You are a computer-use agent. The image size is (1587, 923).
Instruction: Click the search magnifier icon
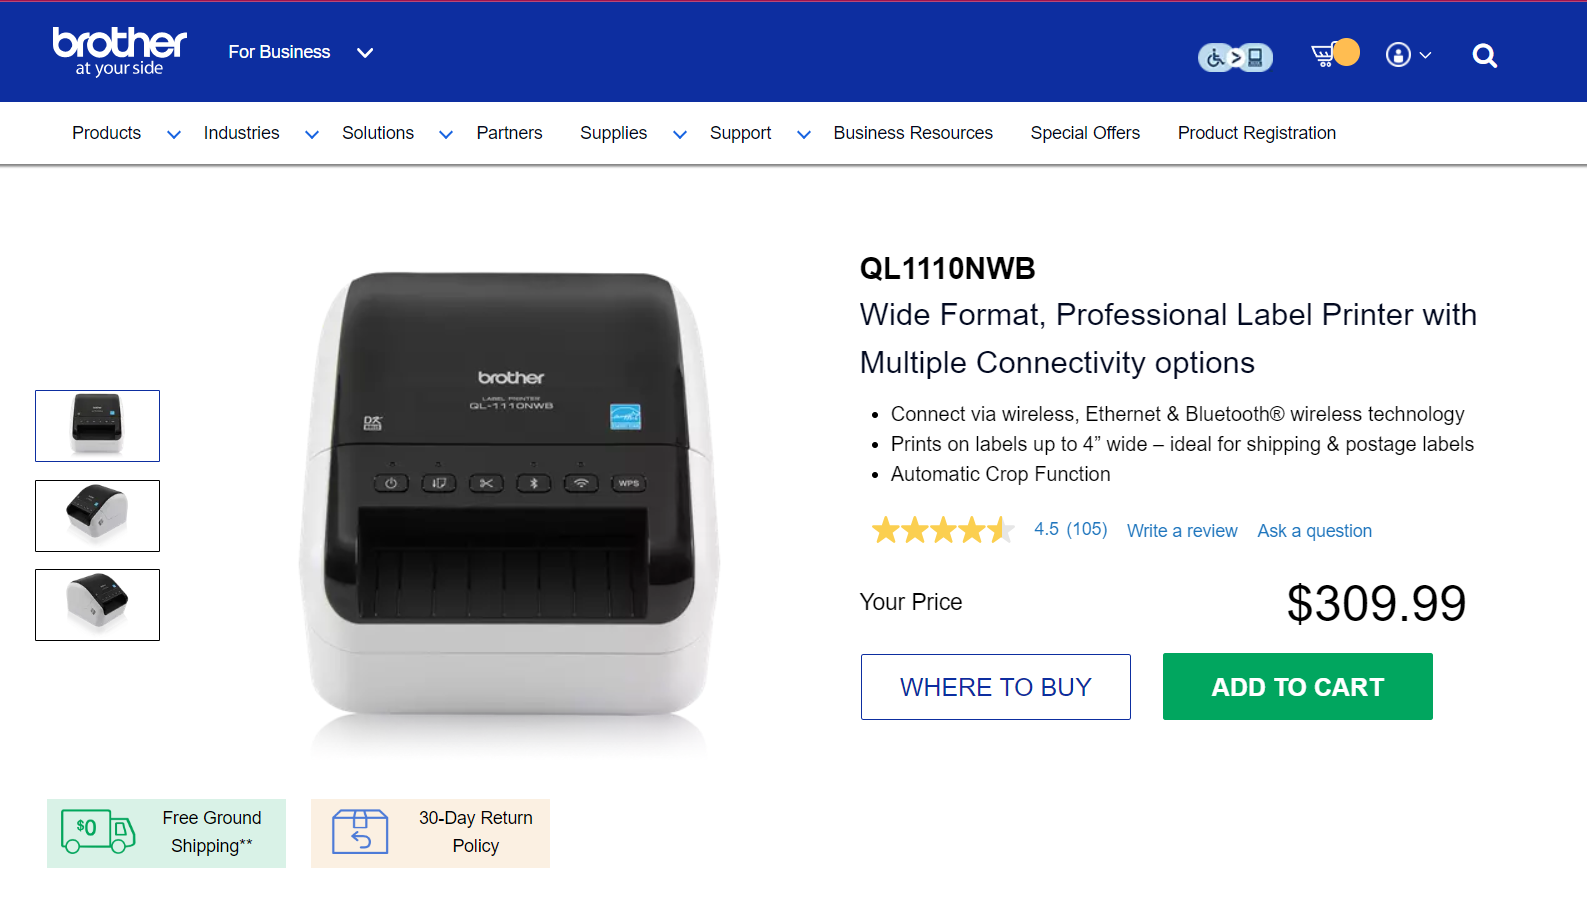click(1484, 56)
